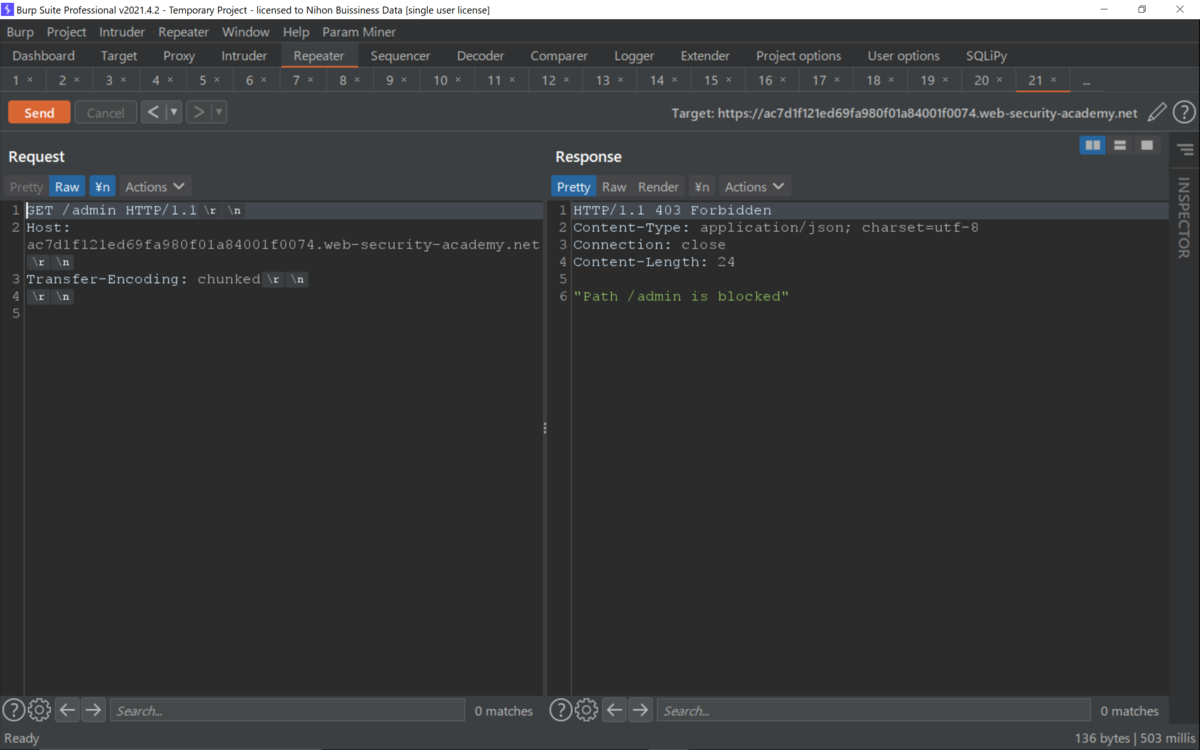This screenshot has width=1200, height=750.
Task: Switch to the Decoder tab
Action: [x=480, y=56]
